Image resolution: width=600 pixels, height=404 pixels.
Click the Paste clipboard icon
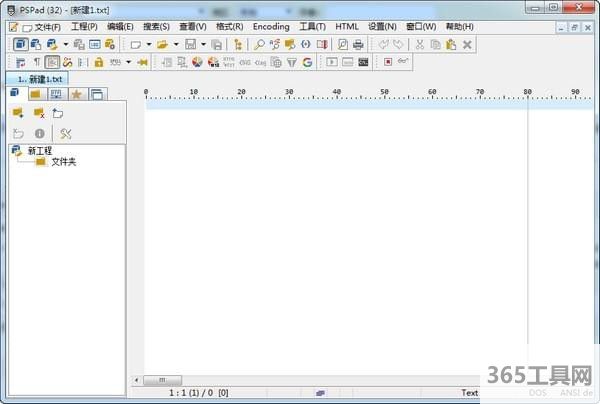pyautogui.click(x=451, y=45)
